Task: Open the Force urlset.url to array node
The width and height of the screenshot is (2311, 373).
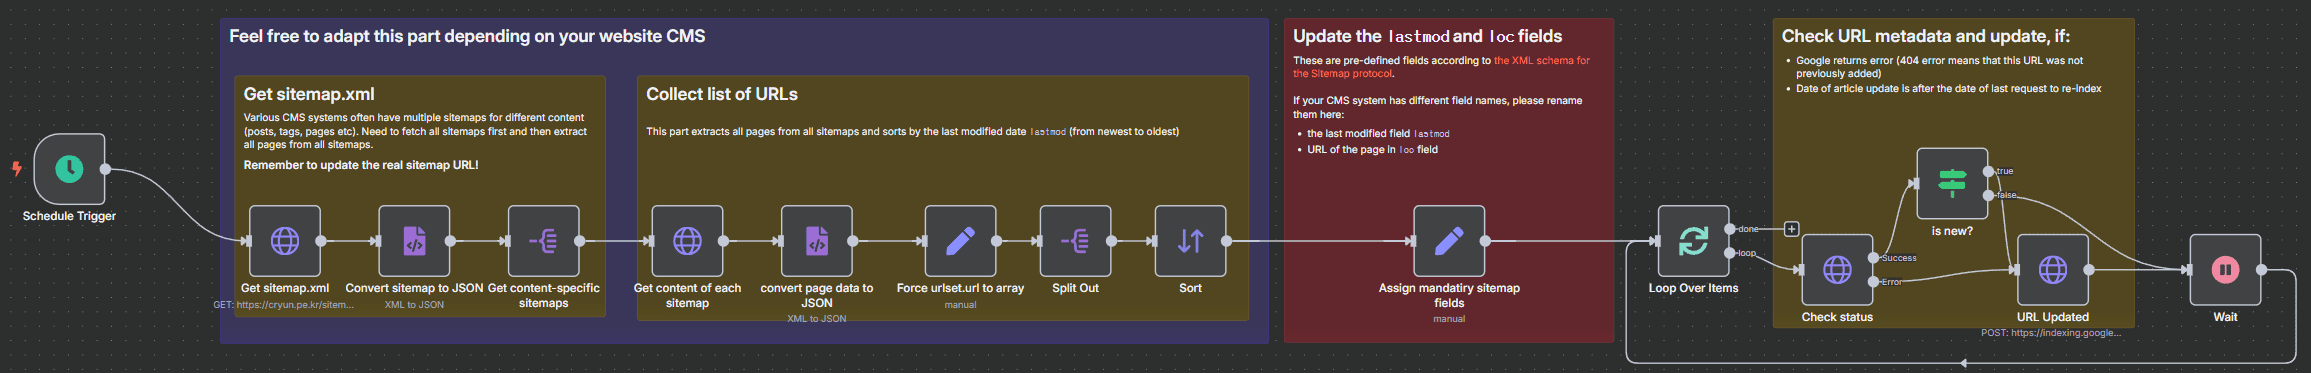Action: (x=961, y=241)
